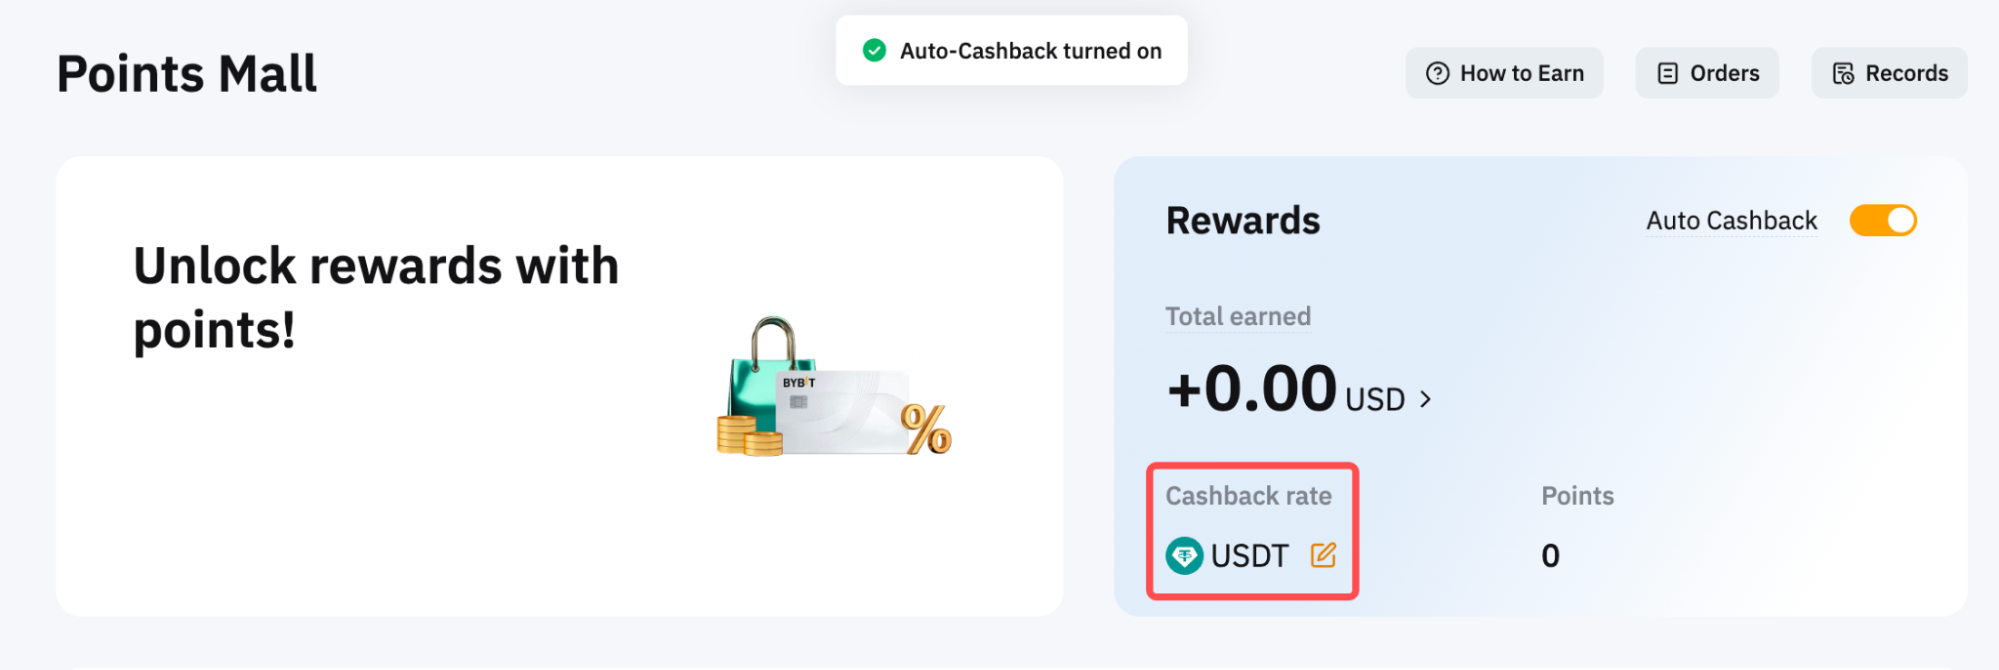This screenshot has height=670, width=1999.
Task: Click the Points balance value 0
Action: click(x=1550, y=555)
